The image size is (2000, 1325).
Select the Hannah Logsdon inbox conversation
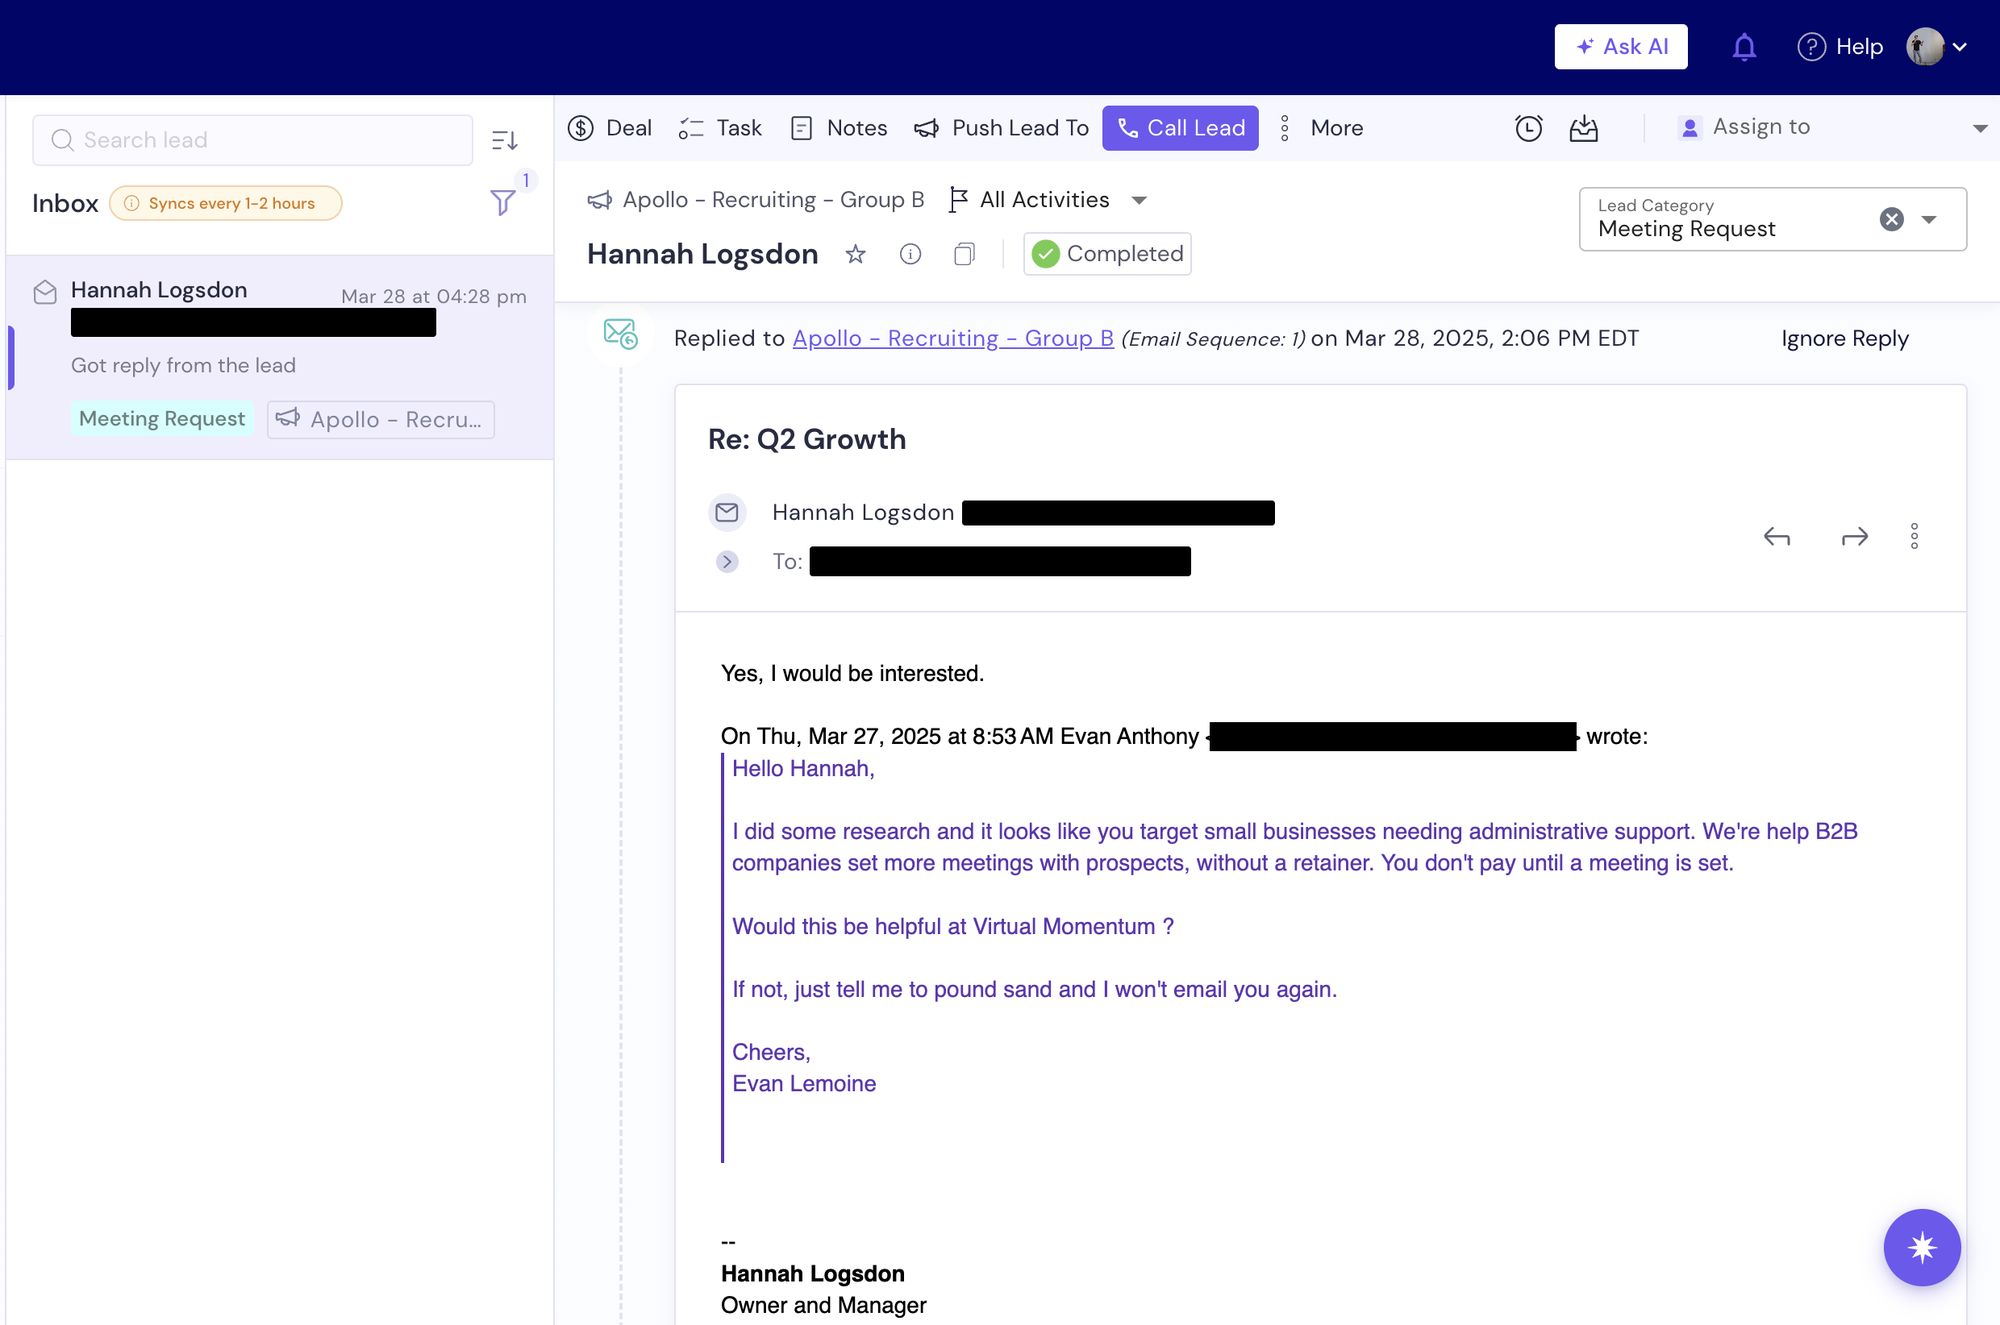[x=280, y=357]
